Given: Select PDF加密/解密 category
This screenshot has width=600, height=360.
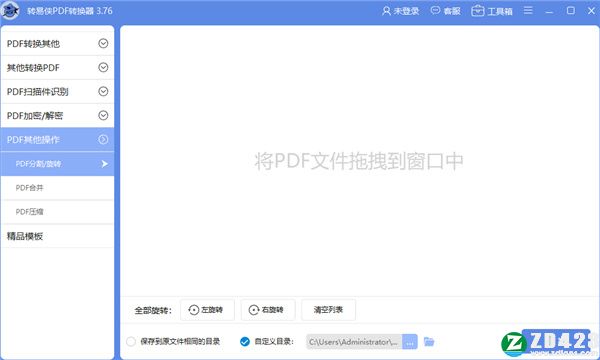Looking at the screenshot, I should pos(57,116).
